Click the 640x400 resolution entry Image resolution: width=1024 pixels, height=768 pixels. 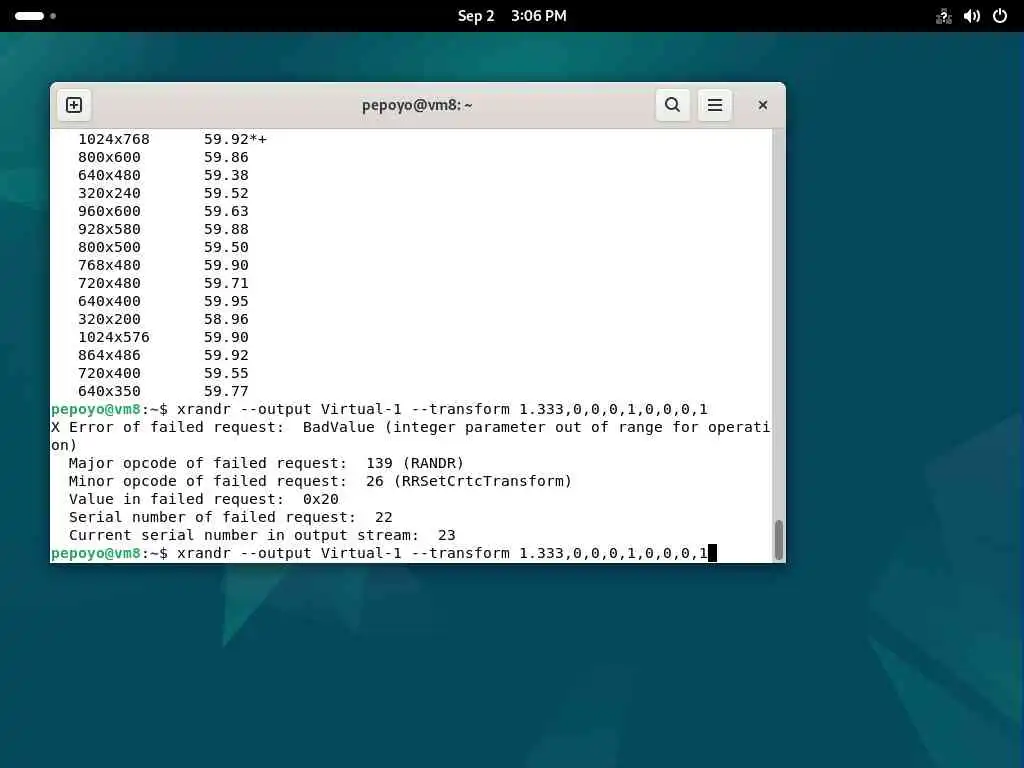[109, 301]
